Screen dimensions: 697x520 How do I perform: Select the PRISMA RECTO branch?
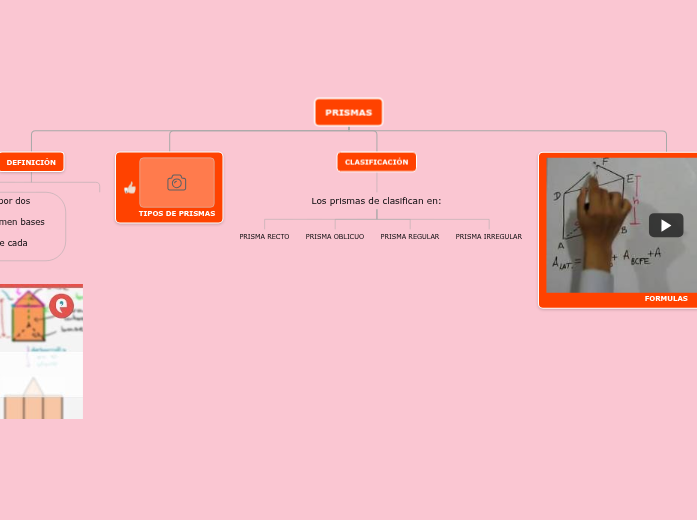[x=264, y=237]
